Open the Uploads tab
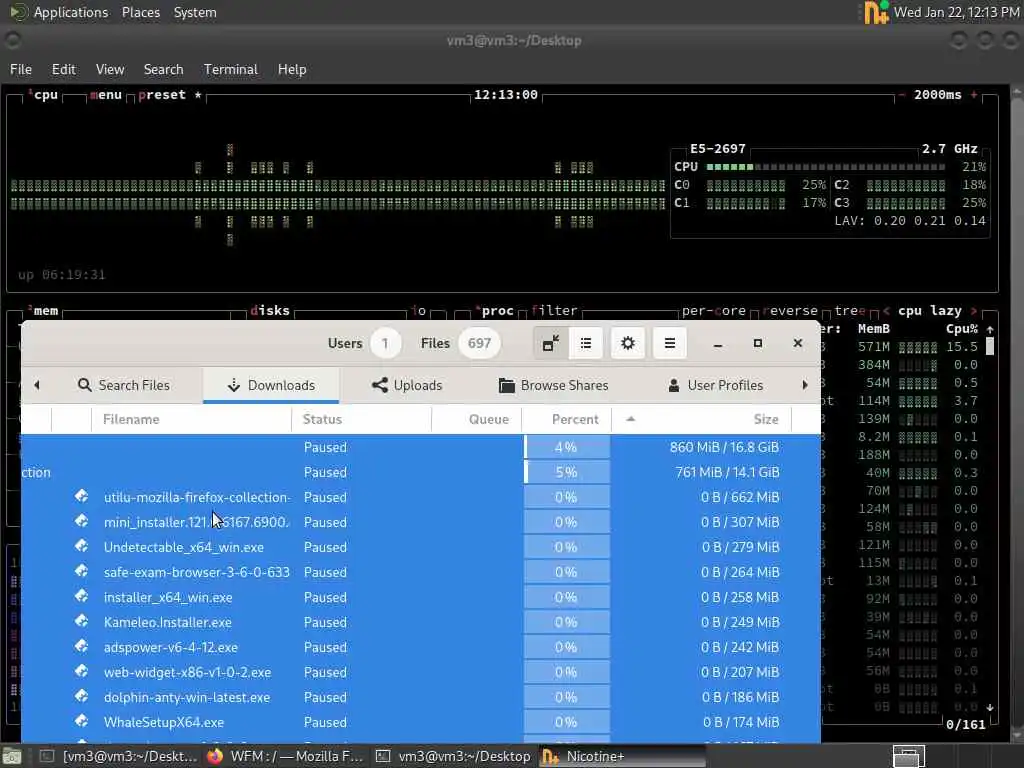The image size is (1024, 768). point(407,385)
